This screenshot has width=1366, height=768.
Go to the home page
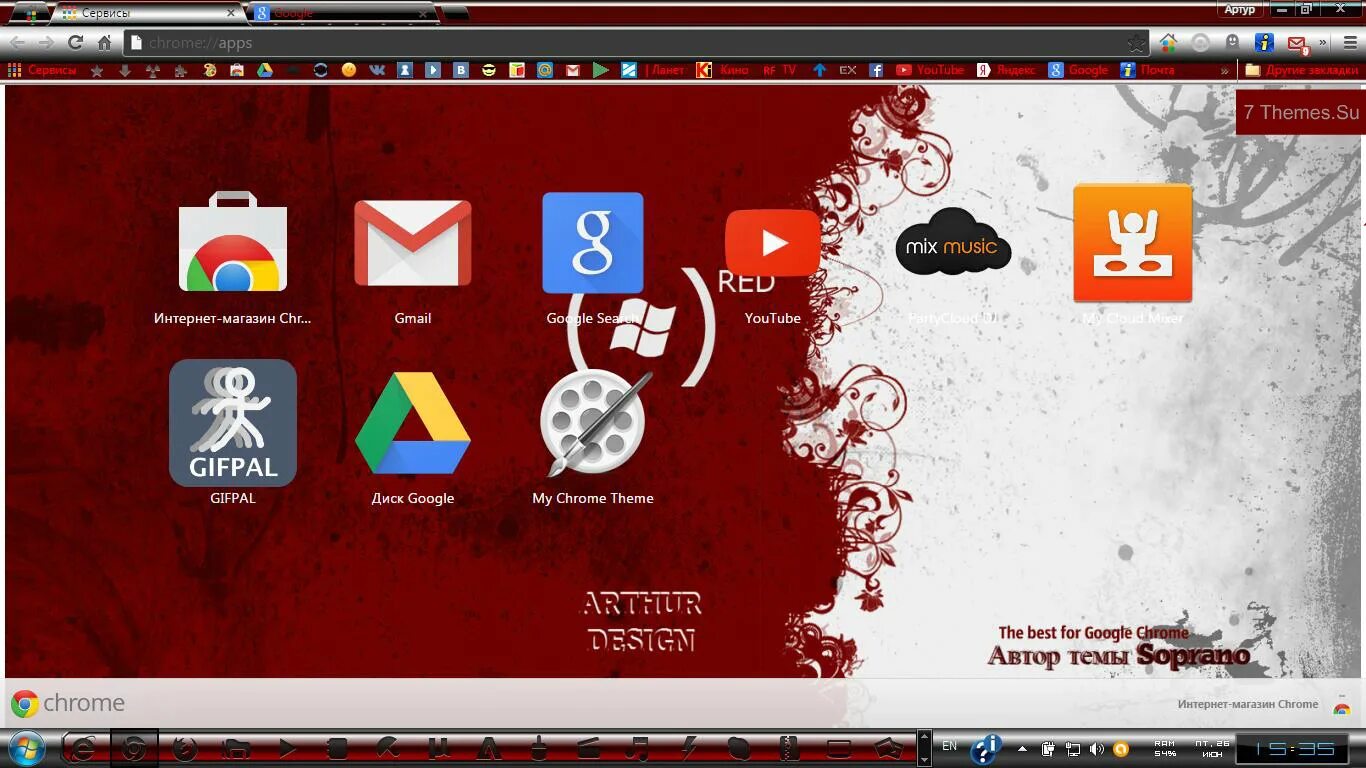coord(104,43)
